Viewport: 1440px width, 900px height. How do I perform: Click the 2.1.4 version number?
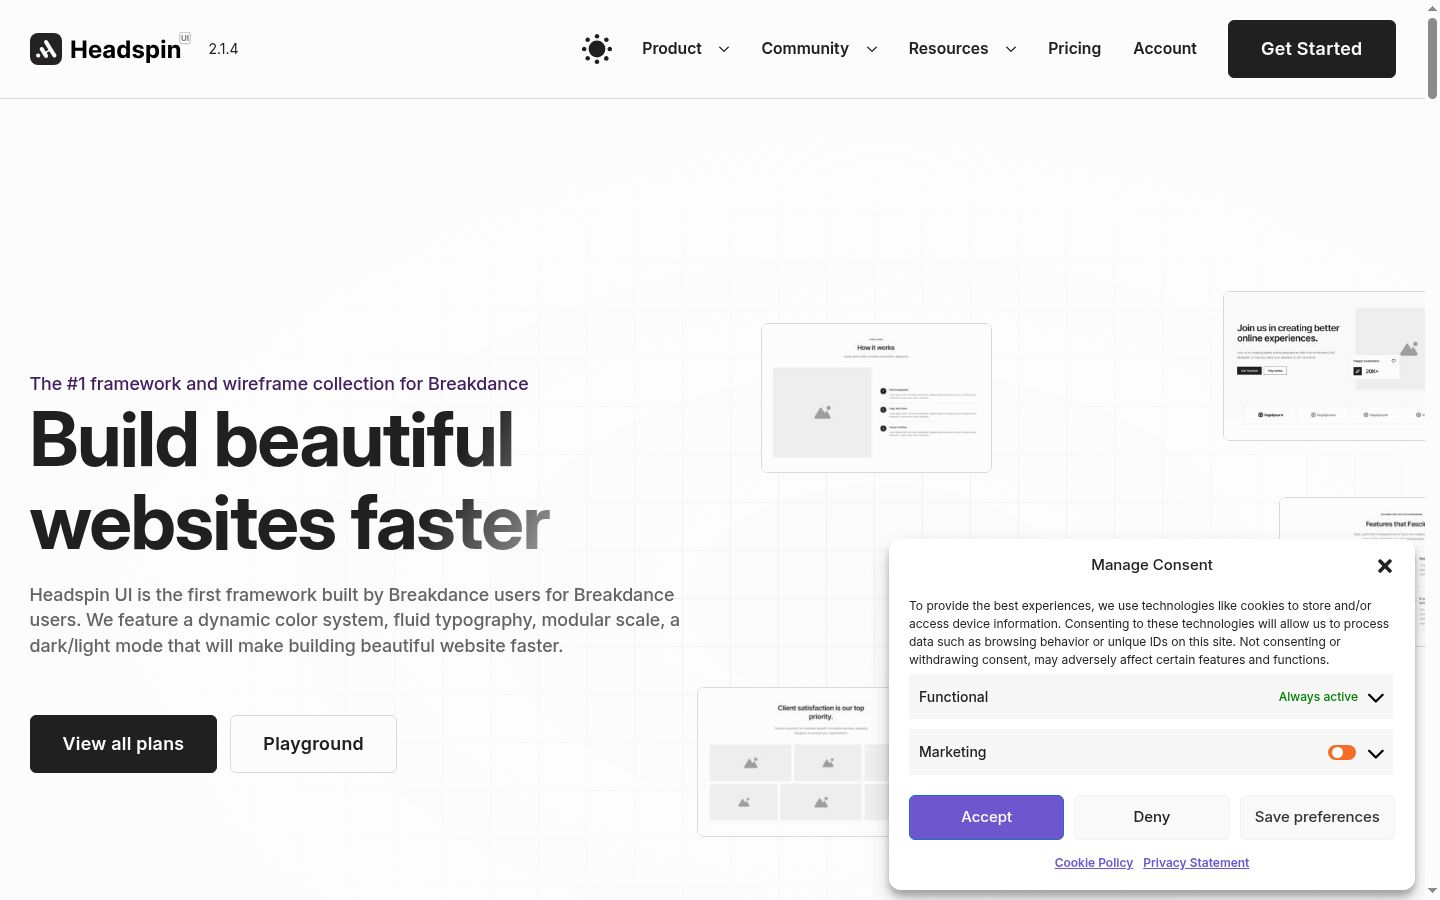pyautogui.click(x=223, y=49)
